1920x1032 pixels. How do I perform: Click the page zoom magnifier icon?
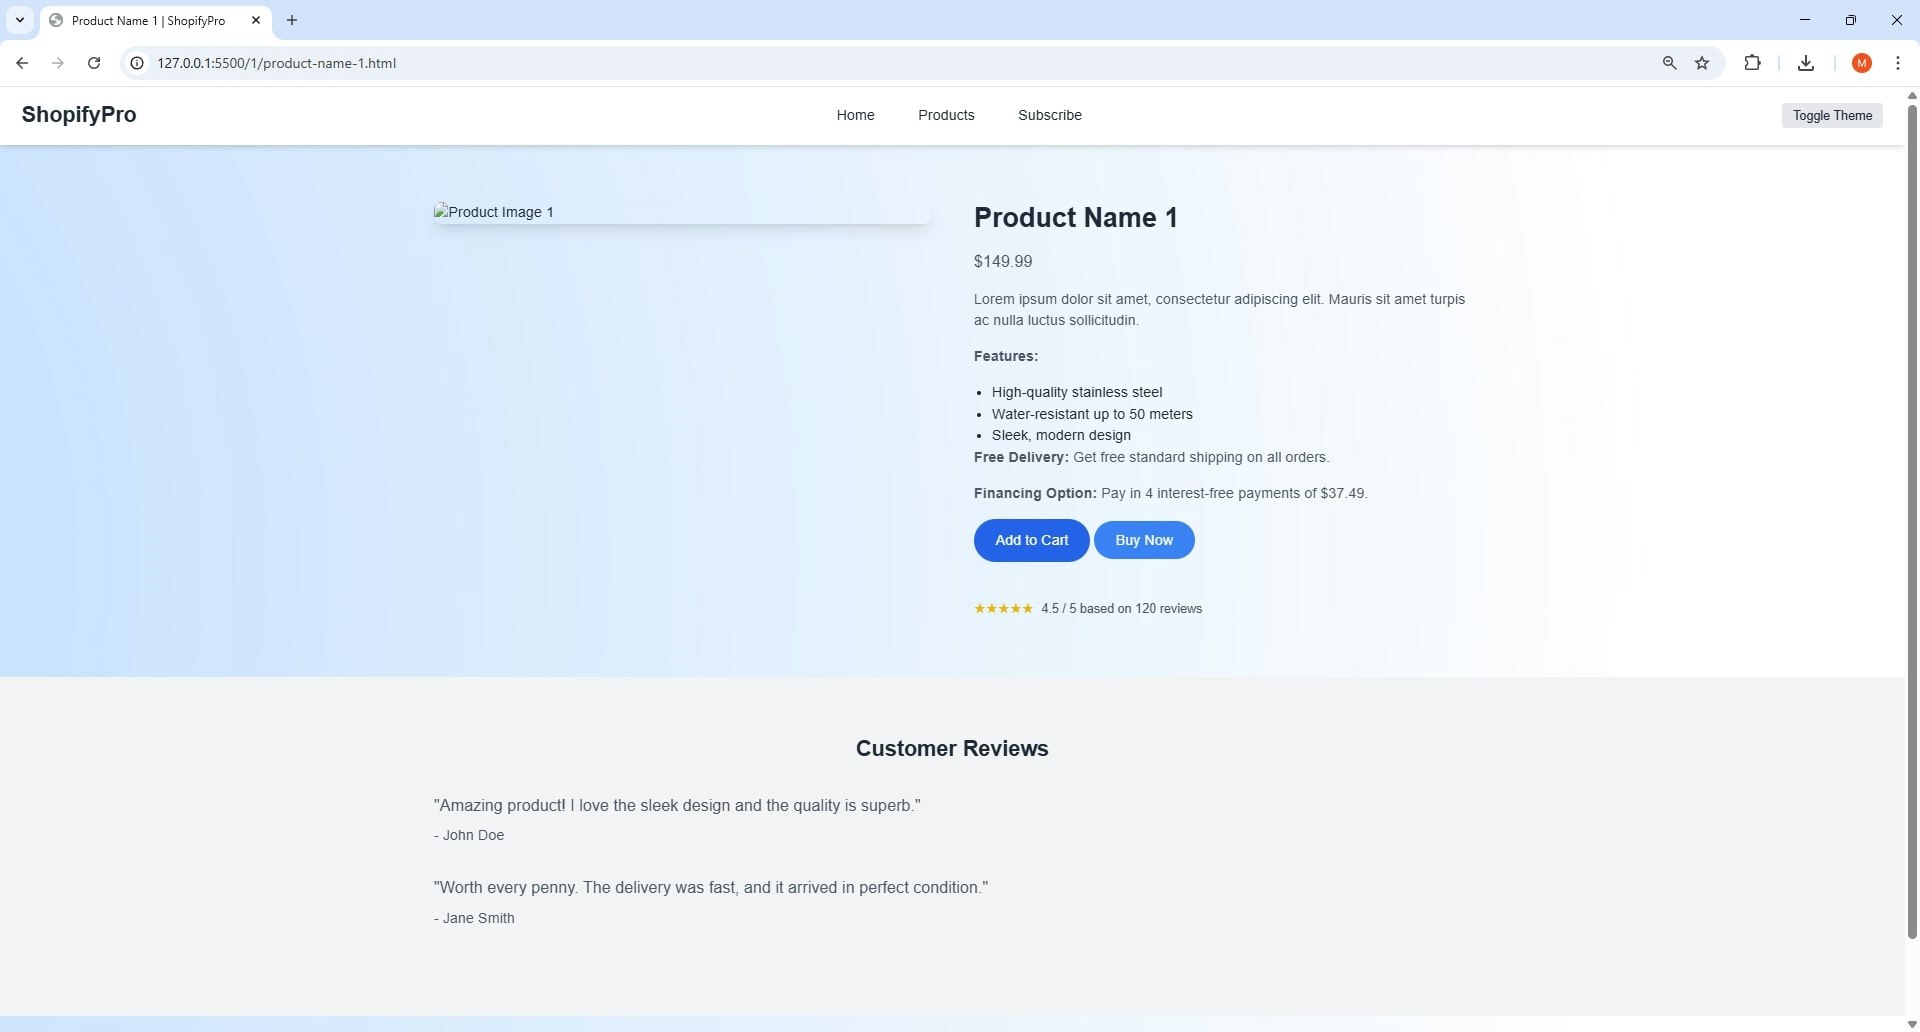[1669, 62]
